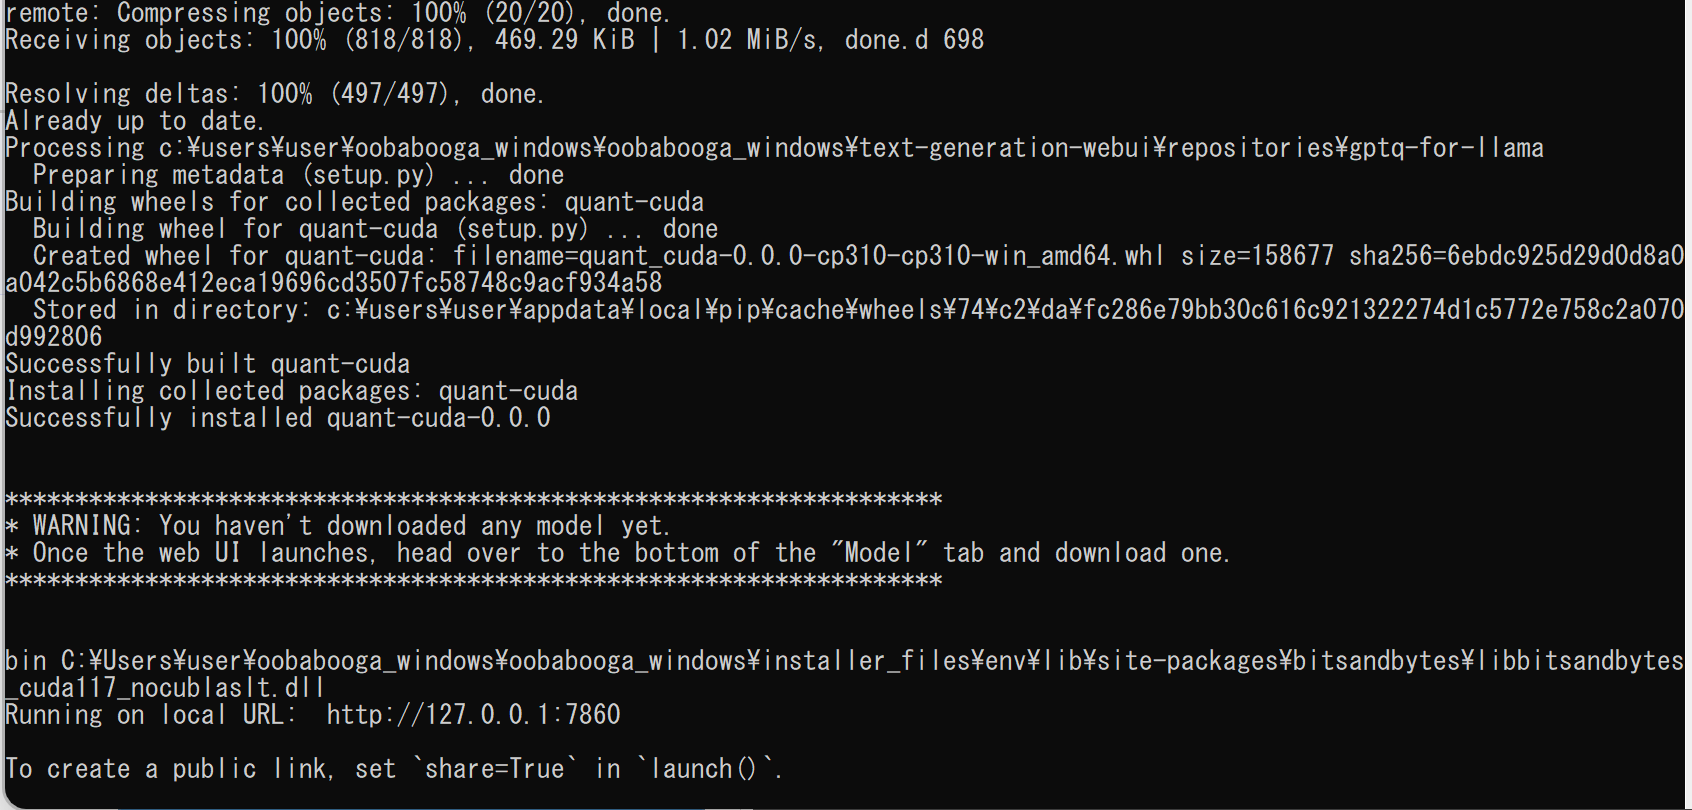Click the 'share=True' code text
The height and width of the screenshot is (810, 1692).
[x=495, y=769]
